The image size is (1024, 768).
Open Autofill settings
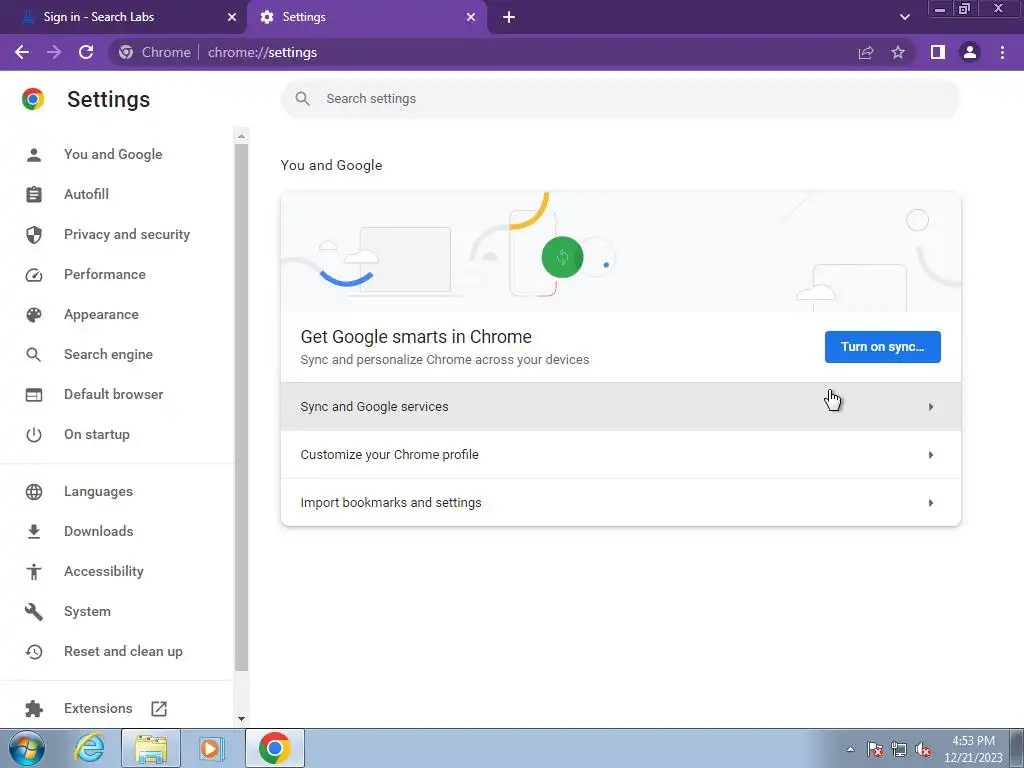click(86, 194)
